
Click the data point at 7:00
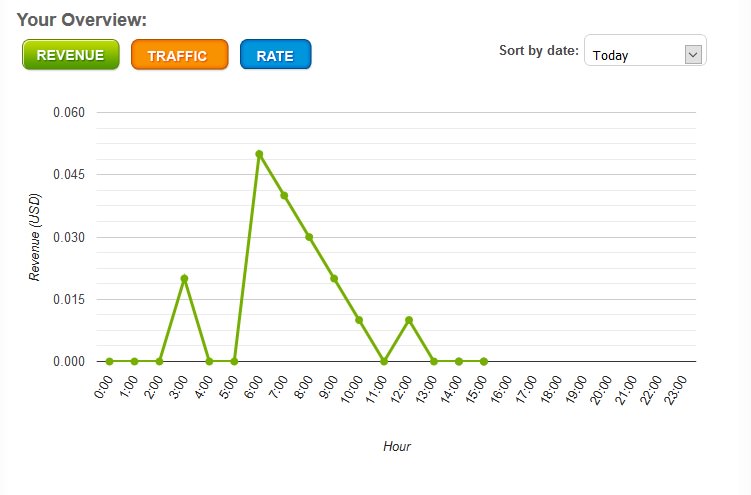[284, 196]
